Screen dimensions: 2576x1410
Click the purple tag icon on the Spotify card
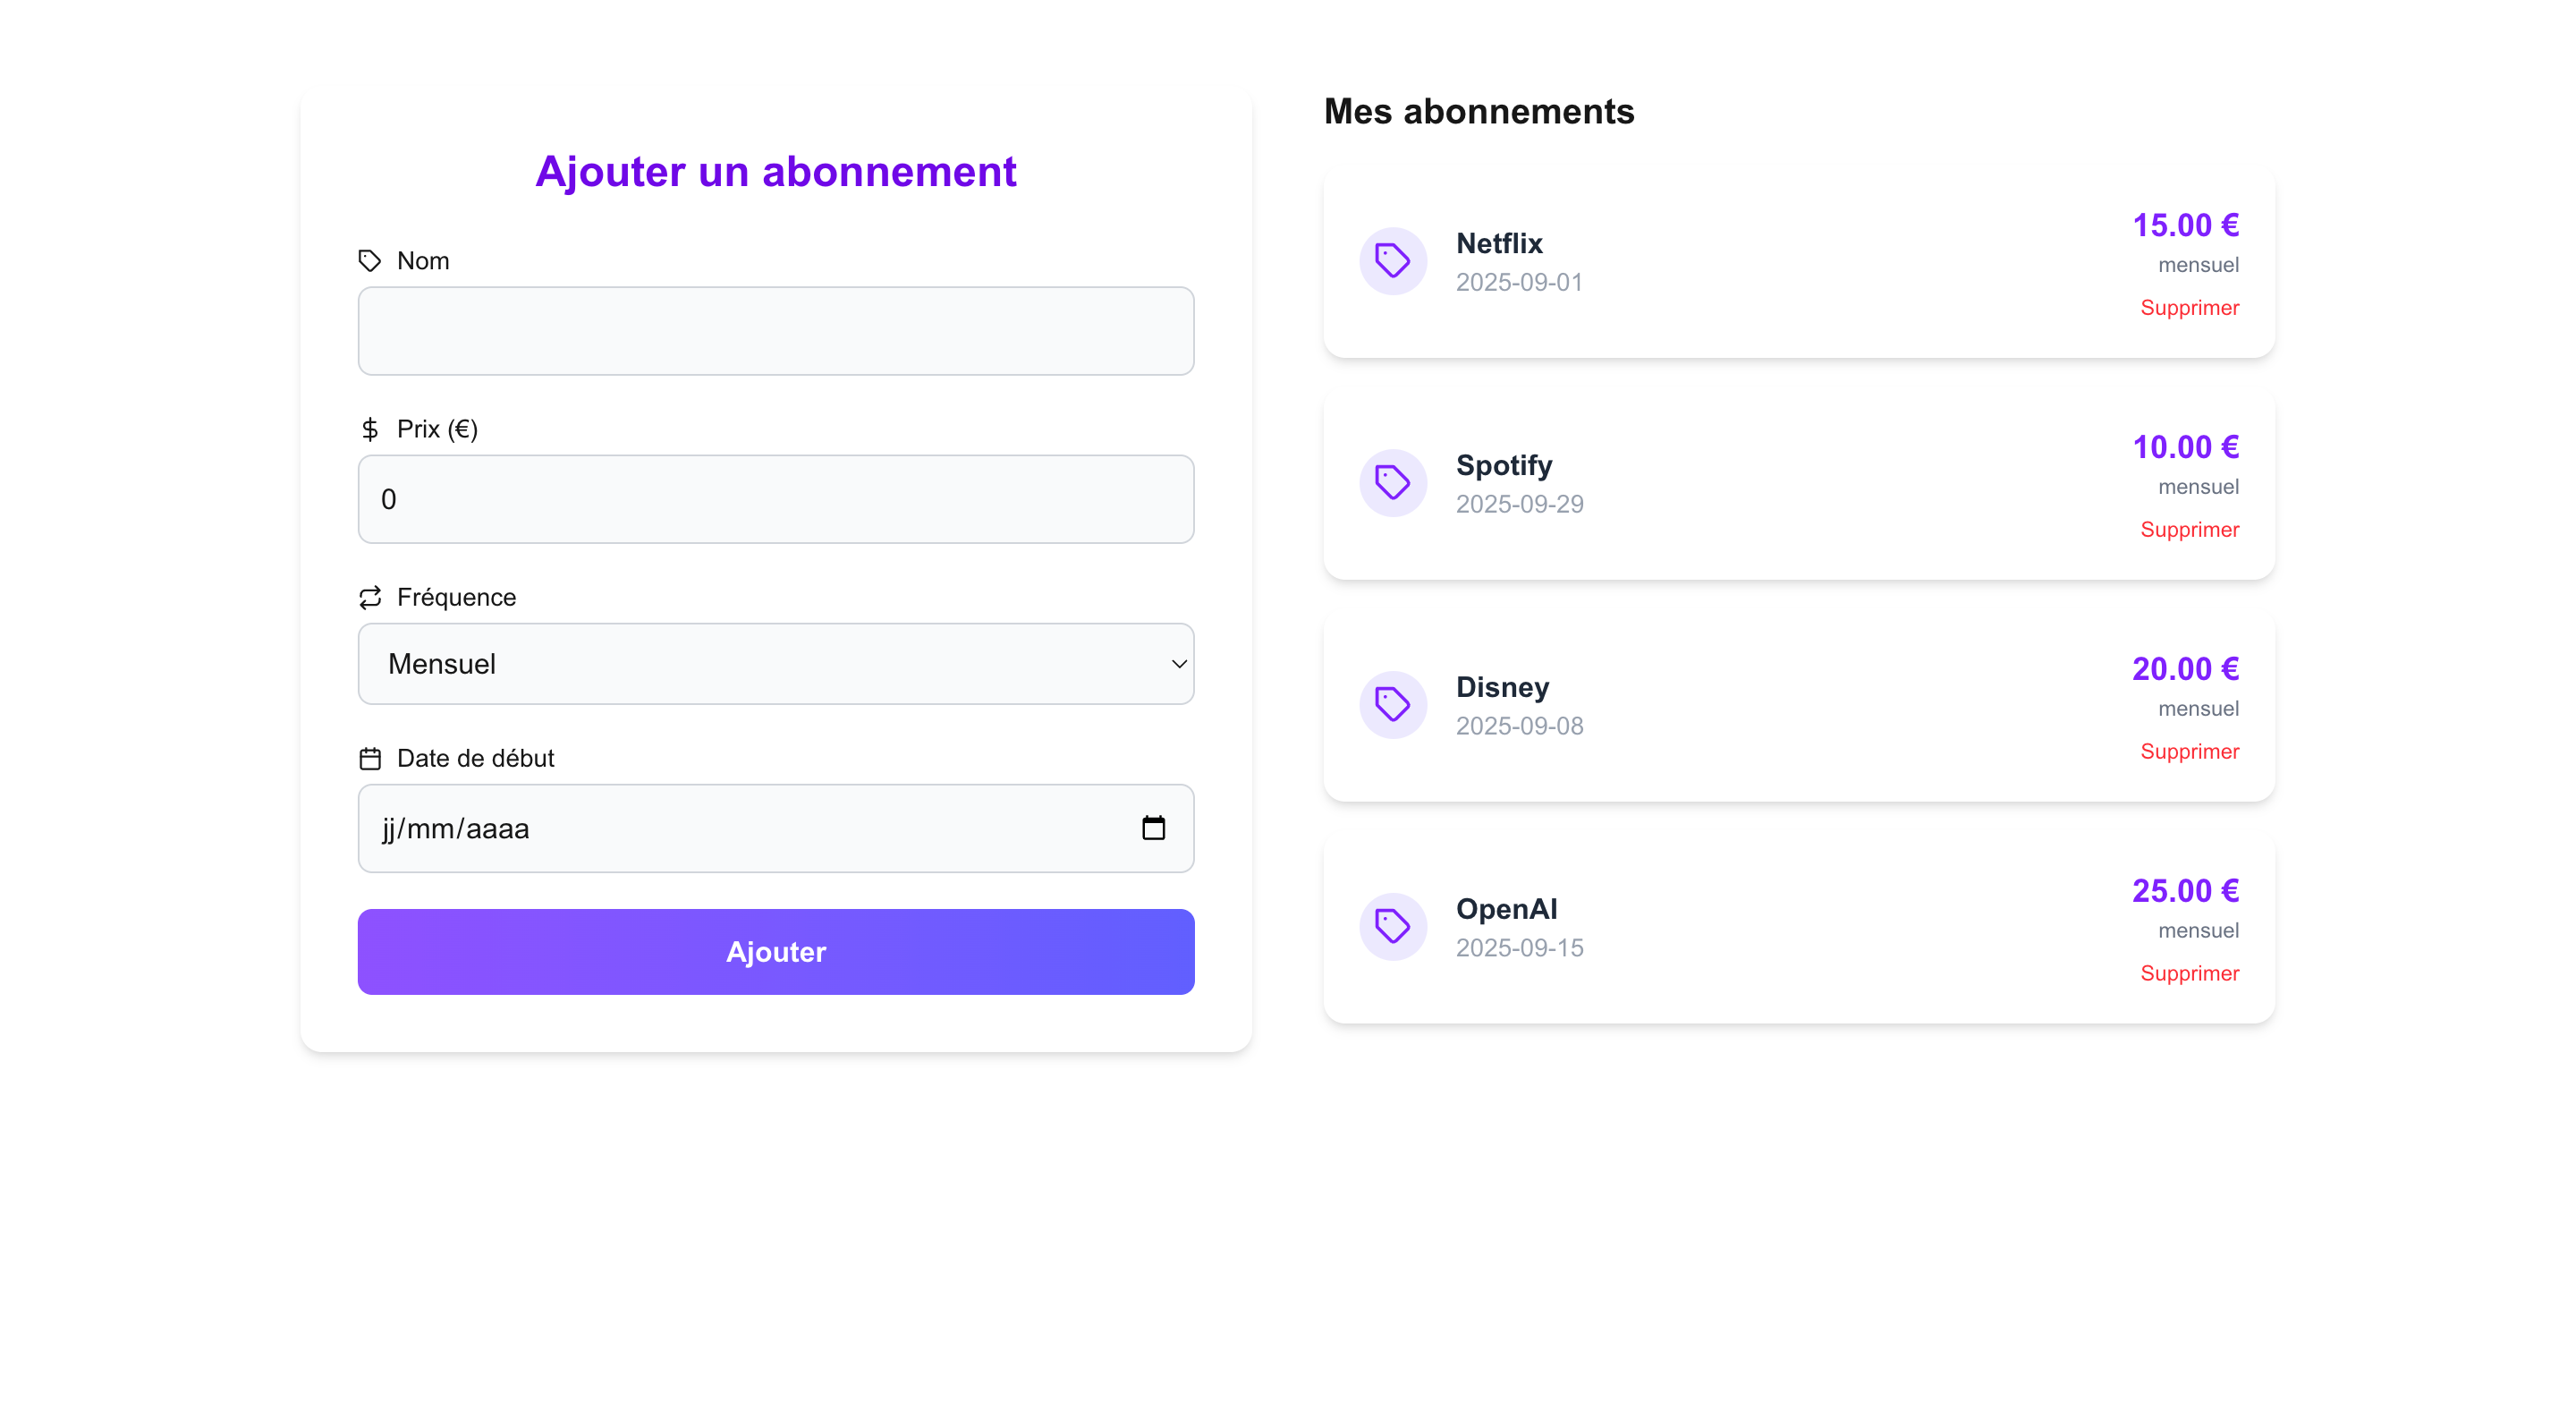pyautogui.click(x=1392, y=482)
